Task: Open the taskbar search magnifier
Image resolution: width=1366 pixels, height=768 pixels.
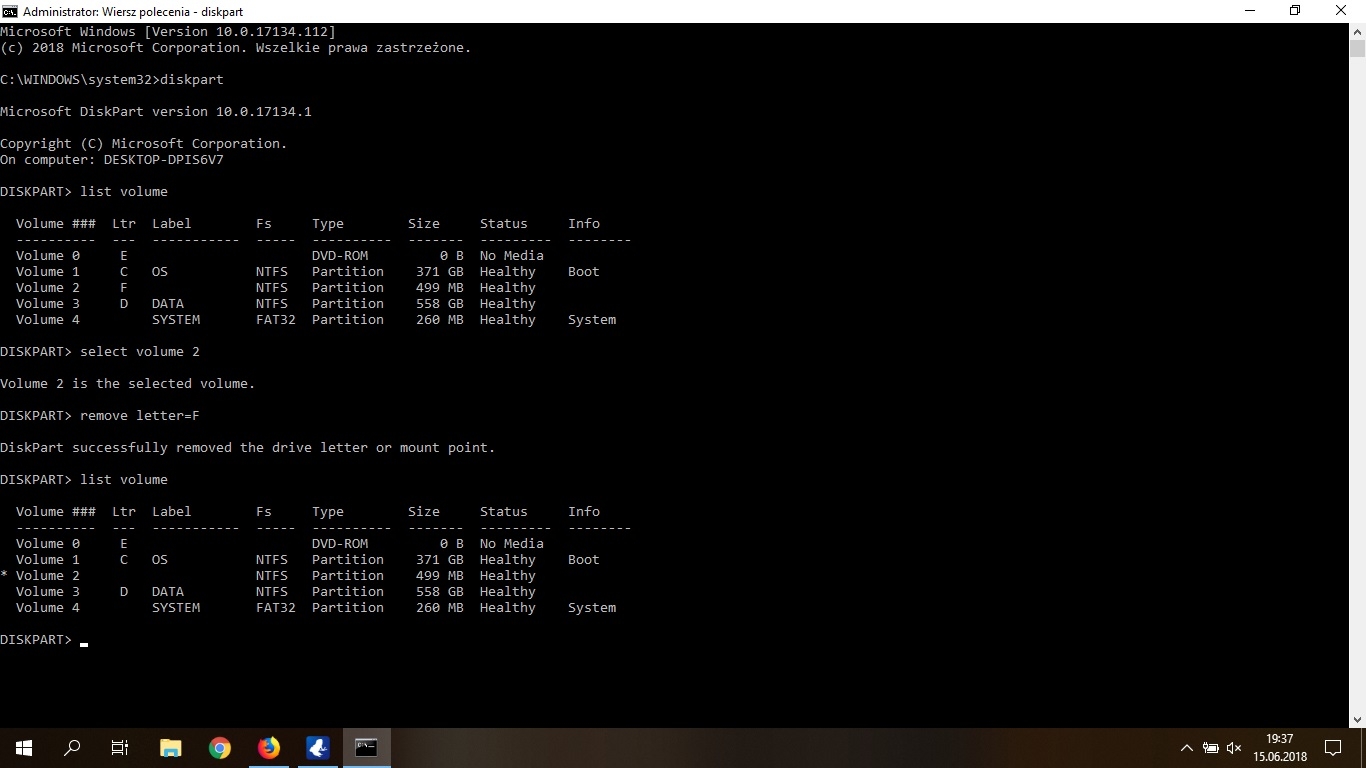Action: coord(72,747)
